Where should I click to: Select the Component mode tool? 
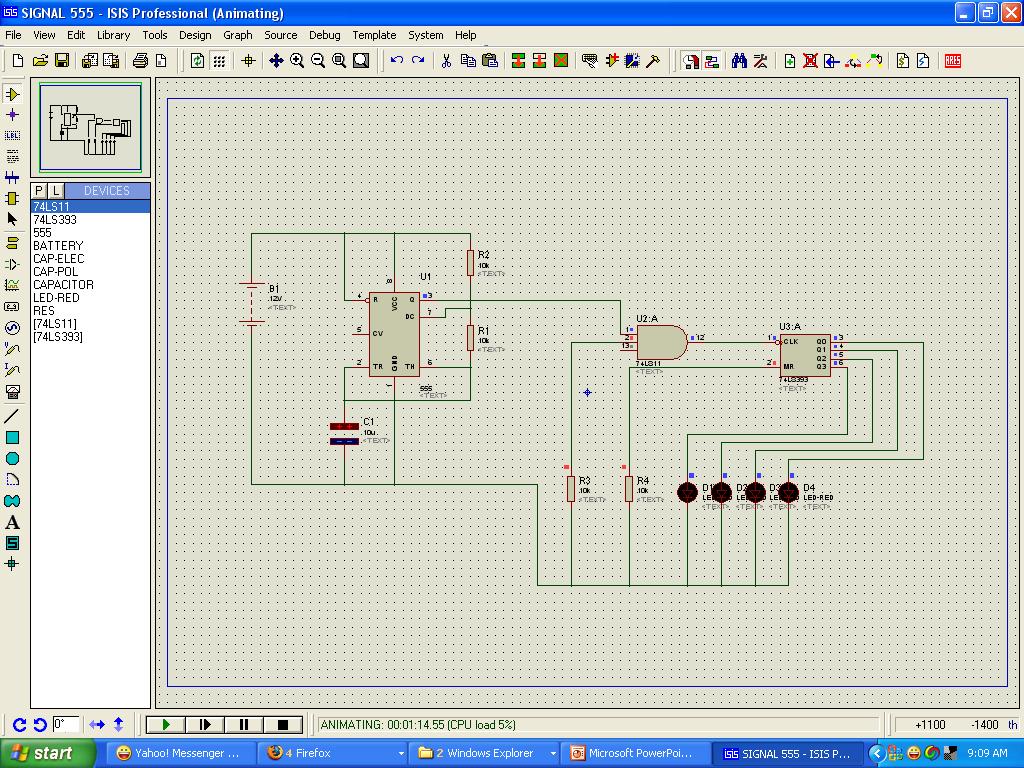[12, 95]
